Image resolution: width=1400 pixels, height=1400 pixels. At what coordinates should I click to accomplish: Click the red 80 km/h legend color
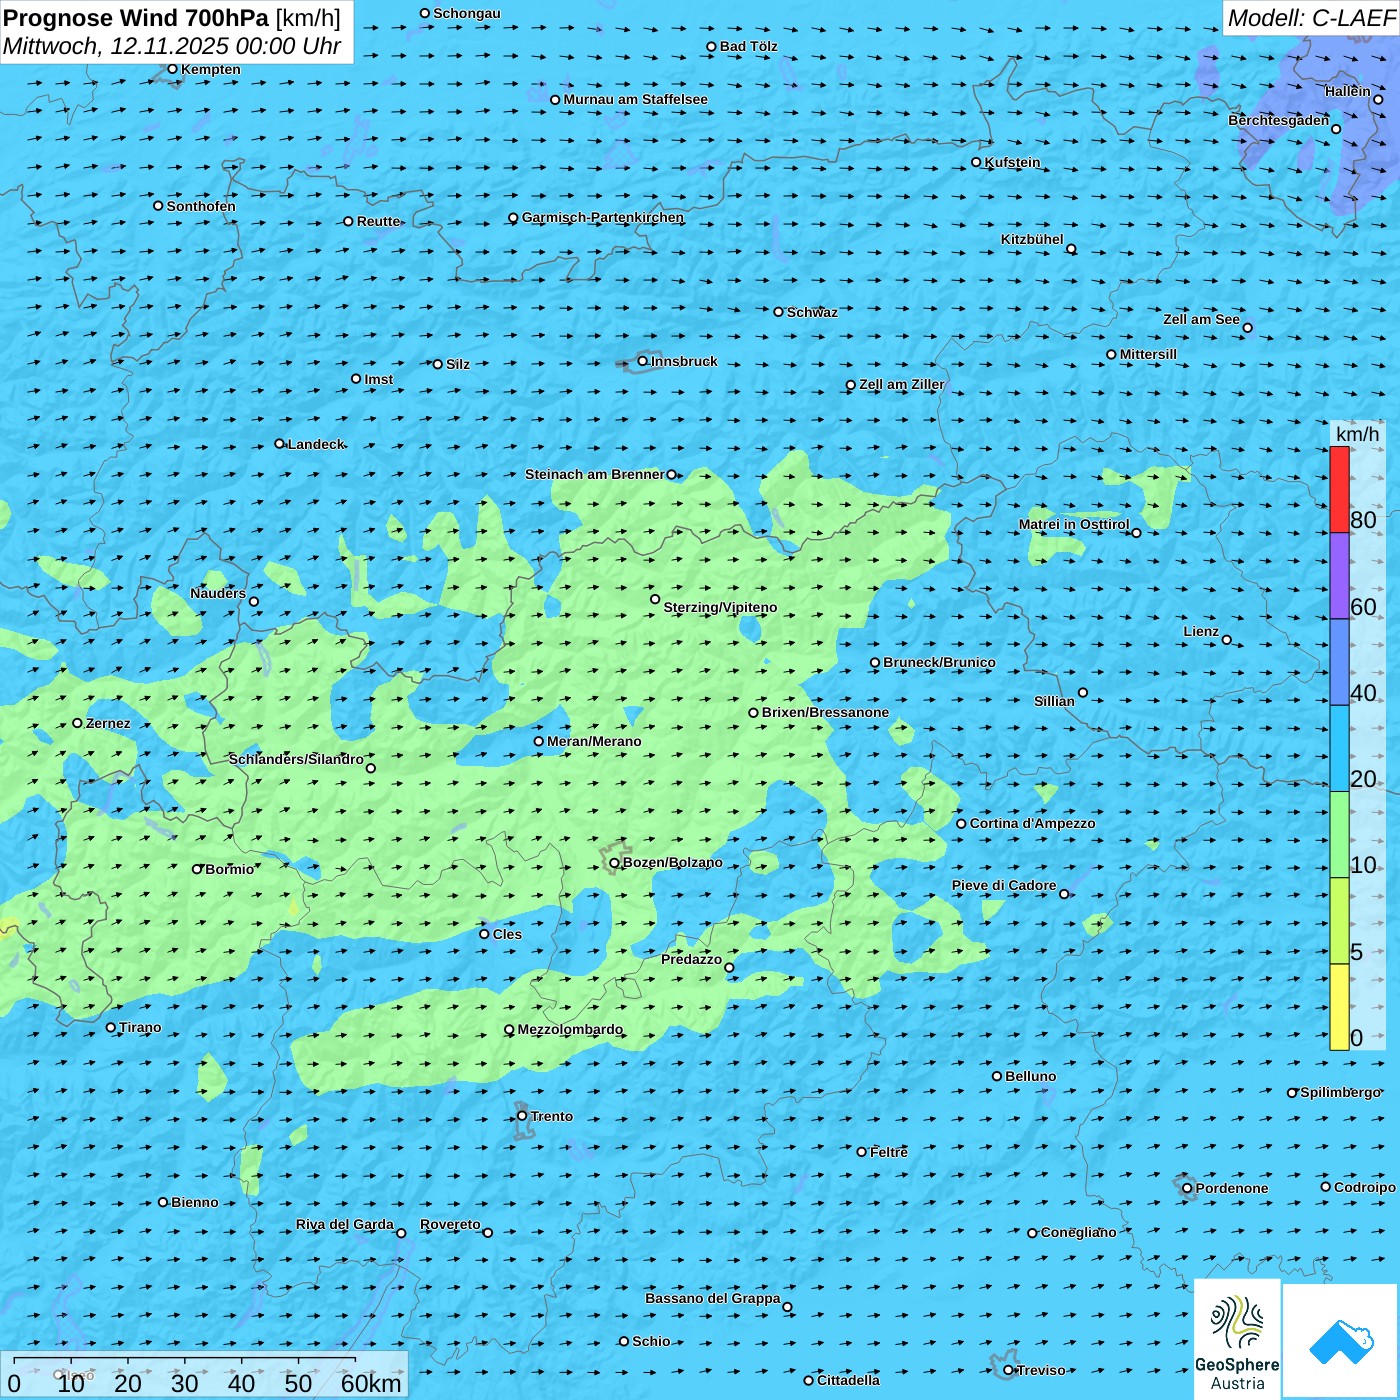[x=1339, y=489]
